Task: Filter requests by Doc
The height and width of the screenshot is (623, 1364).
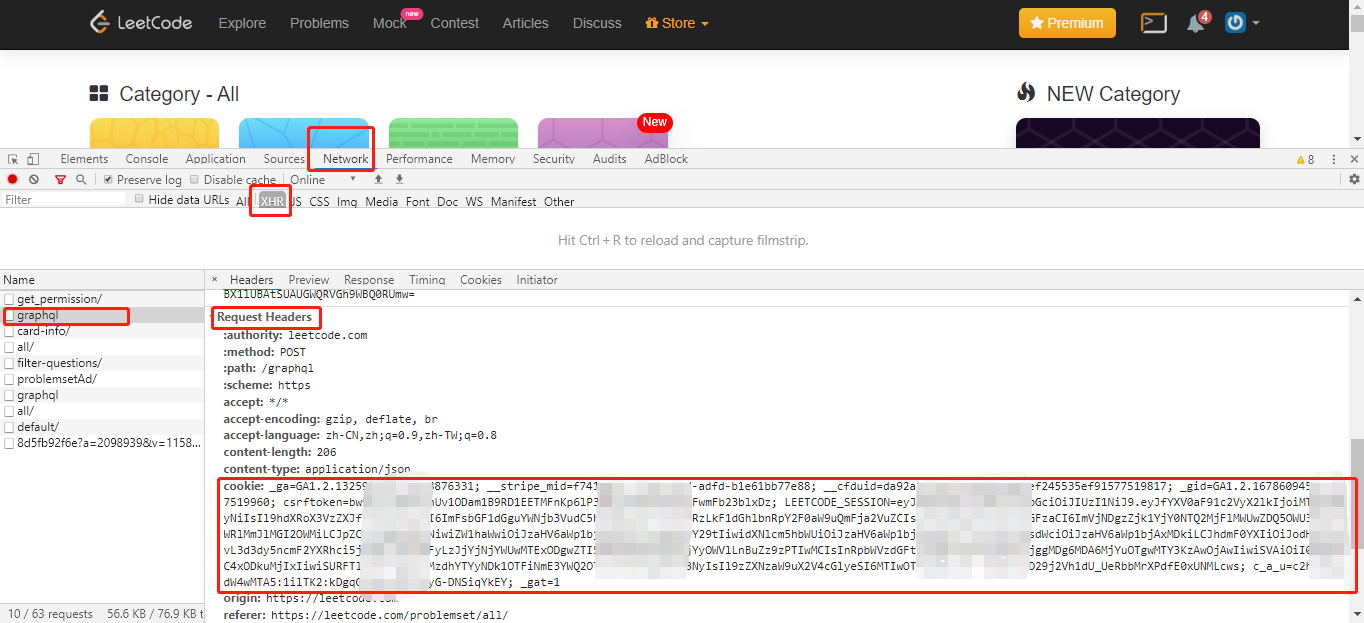Action: pyautogui.click(x=447, y=201)
